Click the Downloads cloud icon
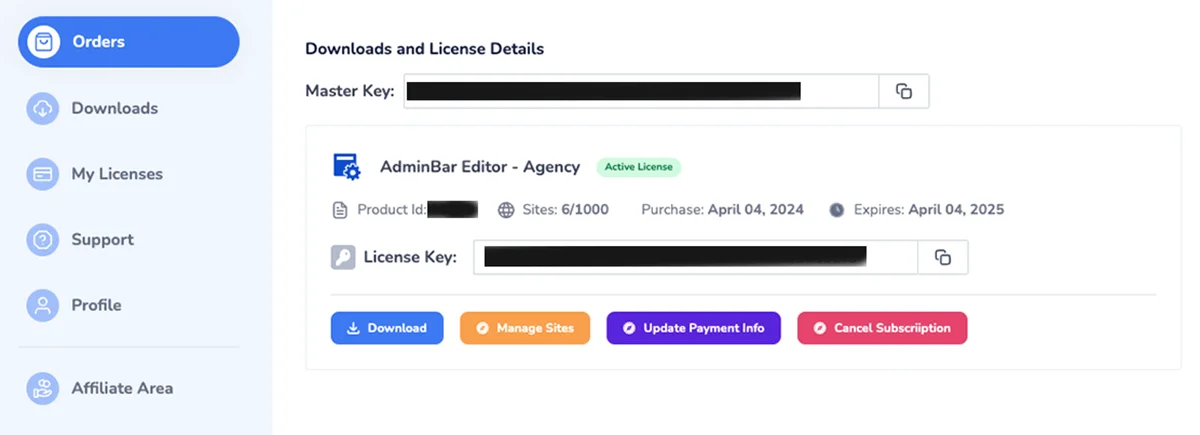 pos(43,108)
